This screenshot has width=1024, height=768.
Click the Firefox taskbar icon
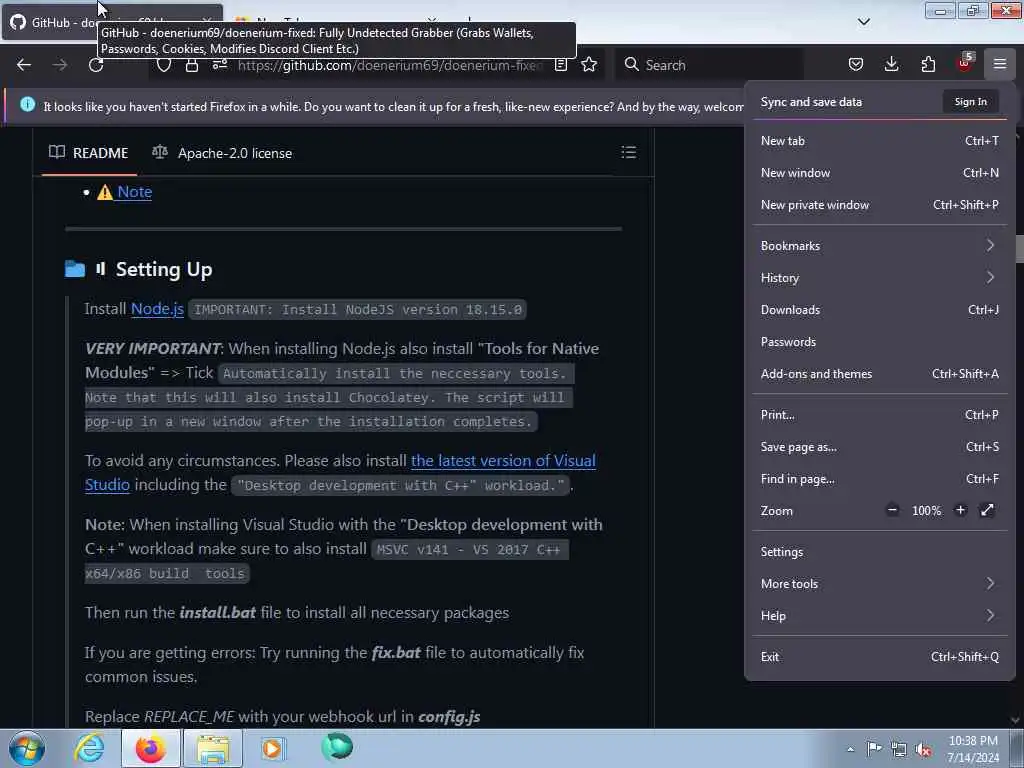click(150, 748)
